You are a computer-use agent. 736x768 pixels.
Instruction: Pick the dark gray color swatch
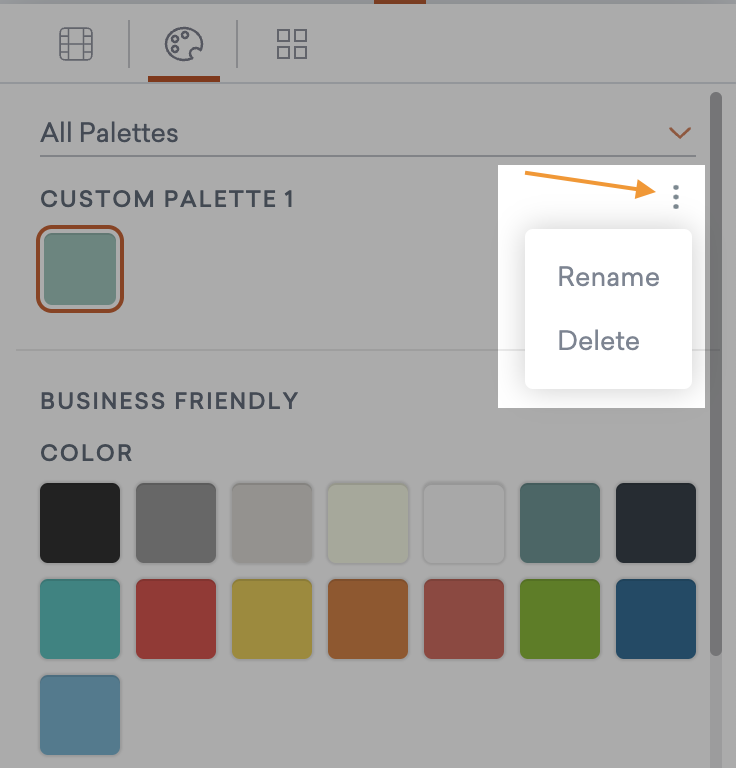(x=176, y=523)
